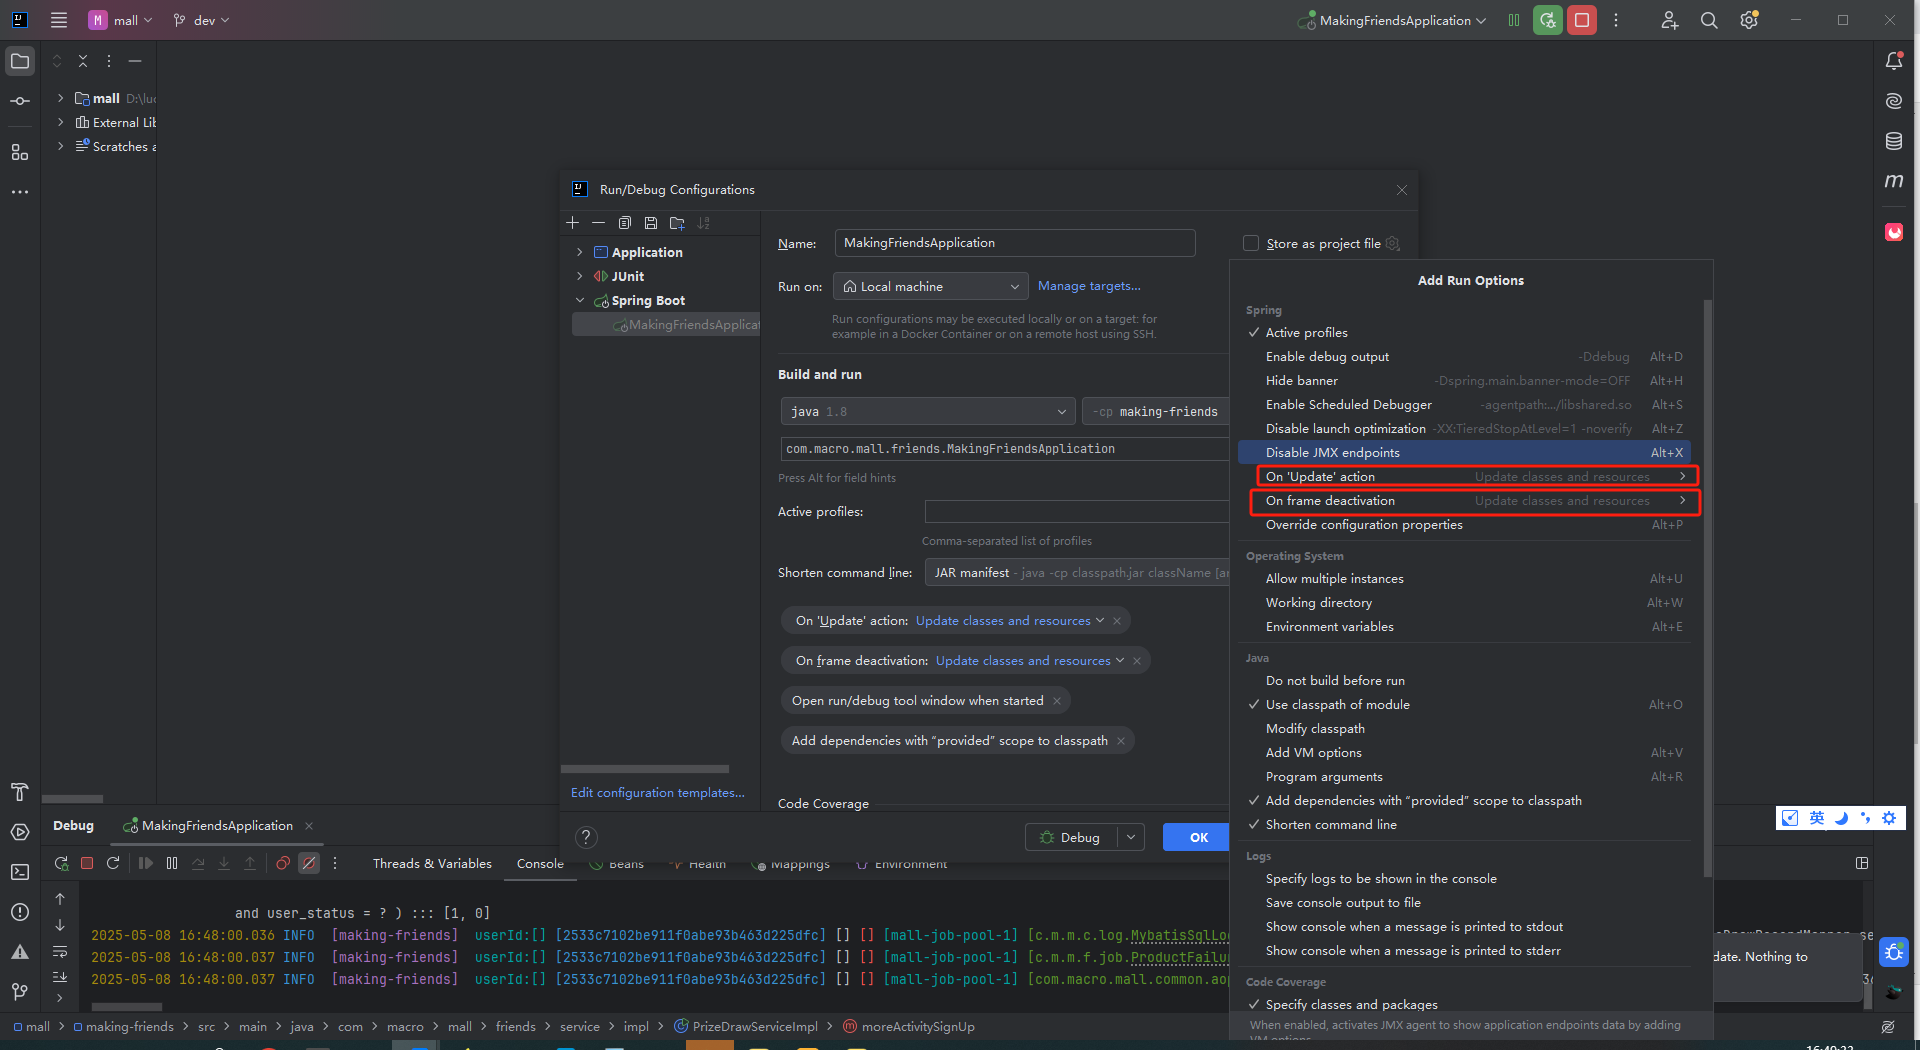1920x1050 pixels.
Task: Open the Structure tool window icon
Action: click(20, 152)
